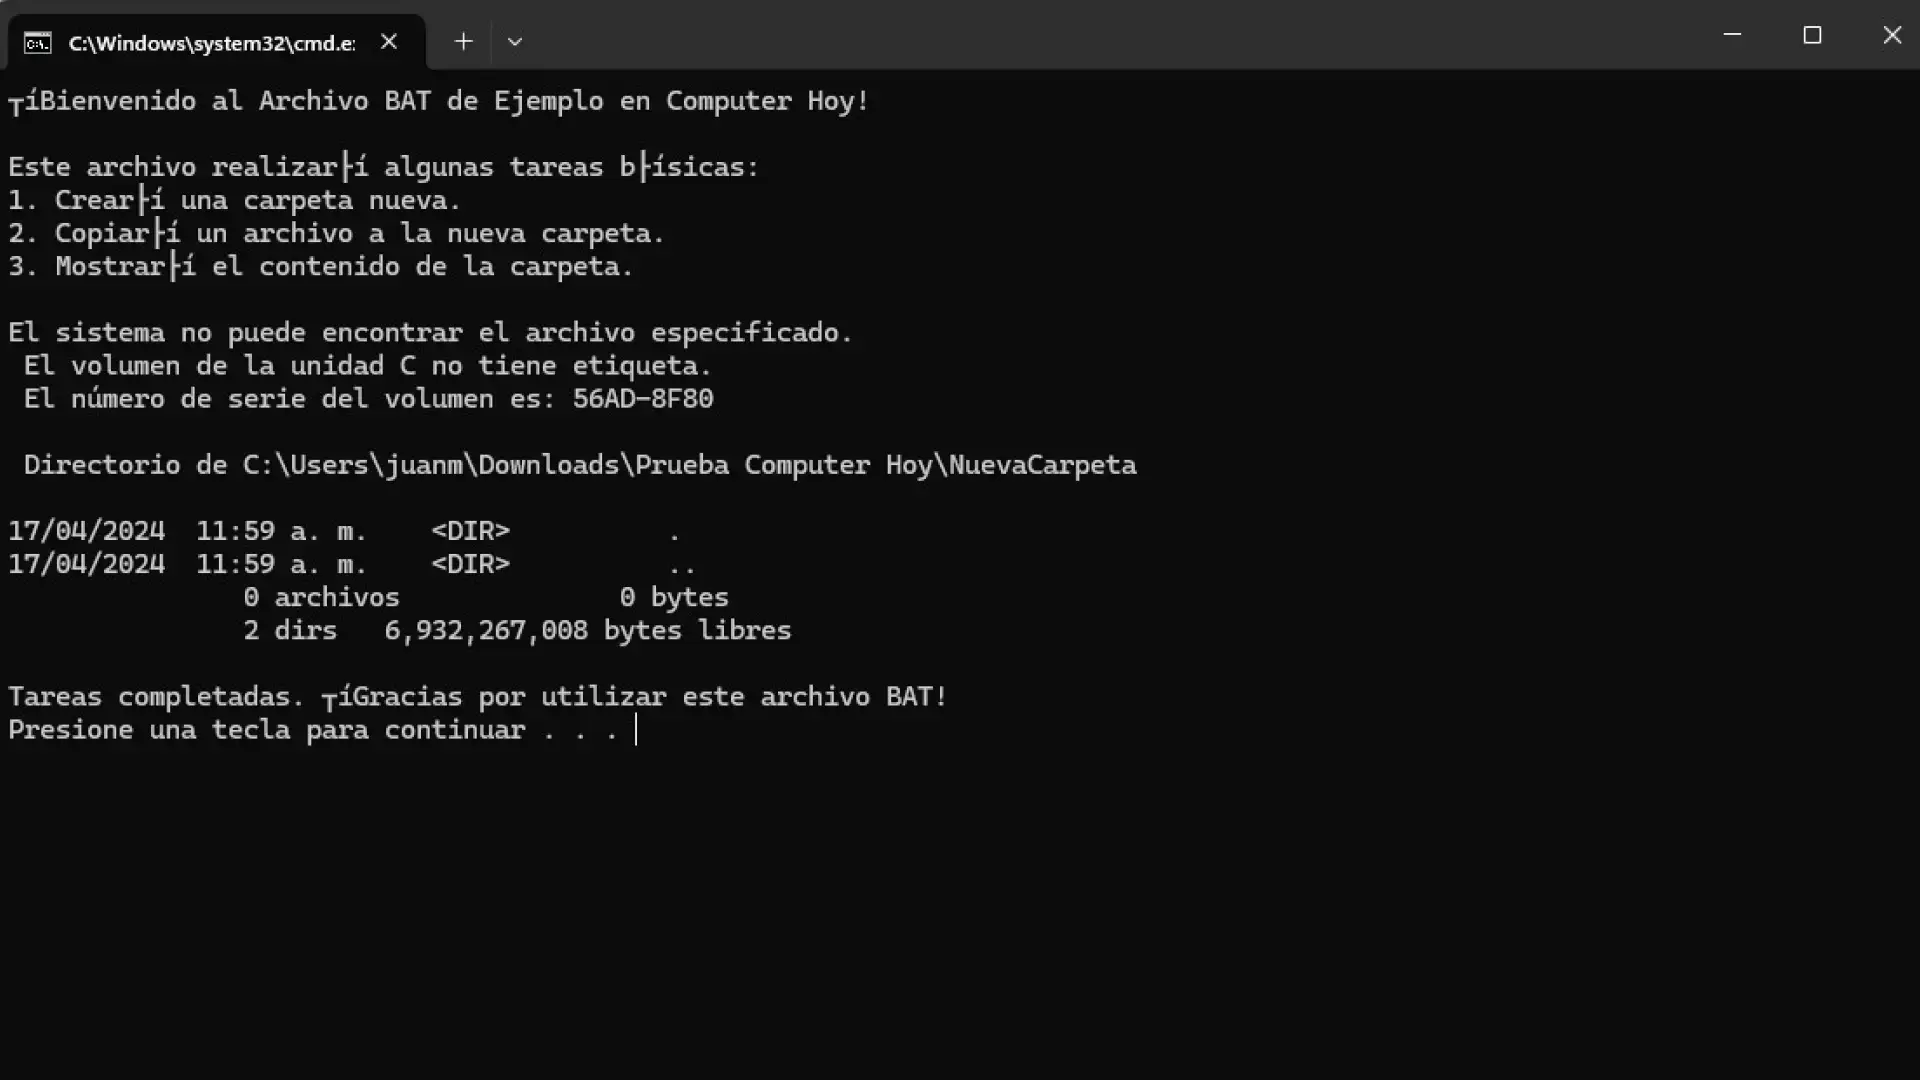
Task: Click the numbered task list item 1
Action: pos(234,200)
